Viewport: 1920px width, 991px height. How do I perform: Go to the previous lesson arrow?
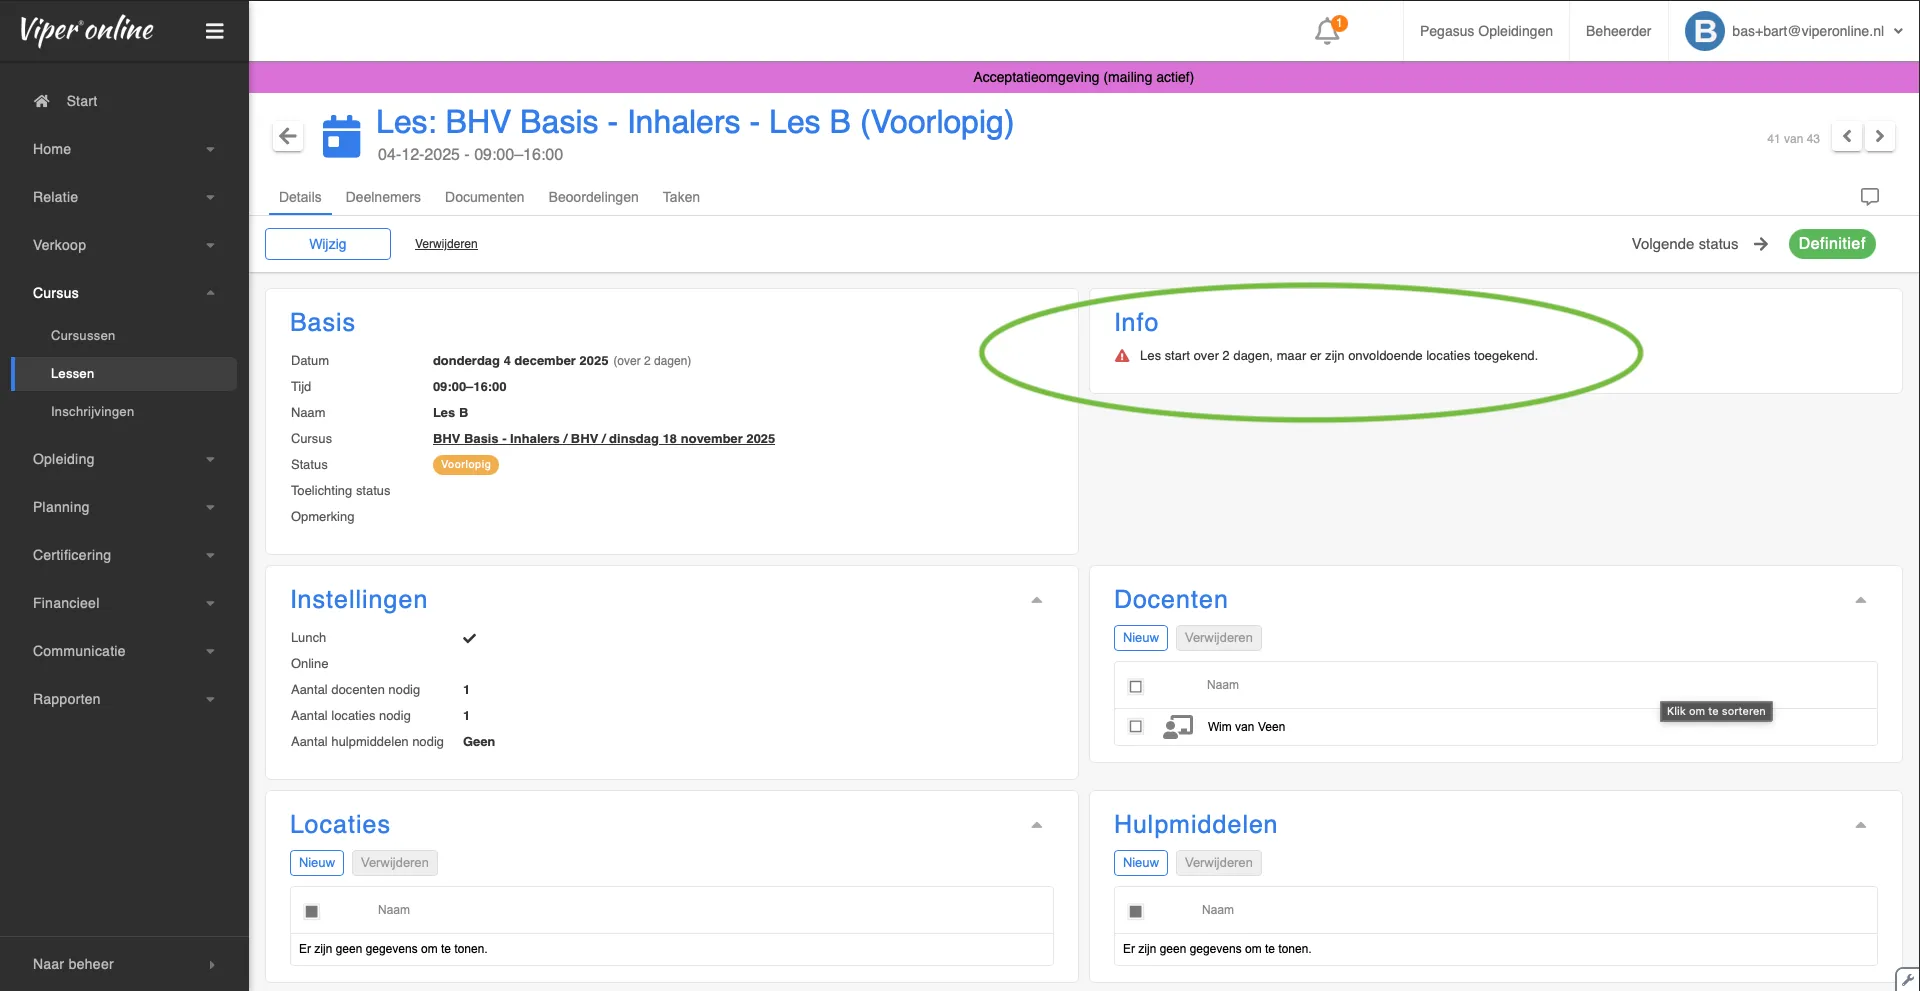(x=1847, y=136)
